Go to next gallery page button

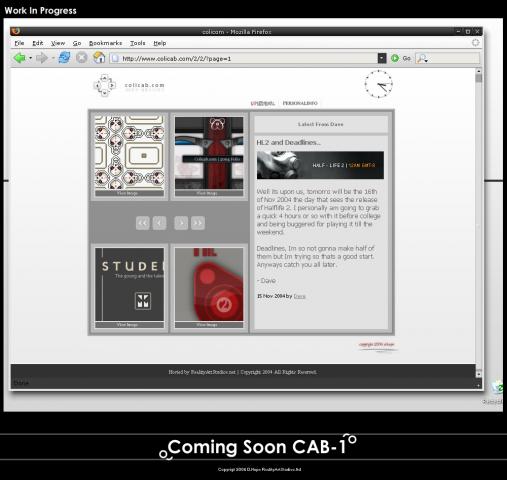point(181,223)
